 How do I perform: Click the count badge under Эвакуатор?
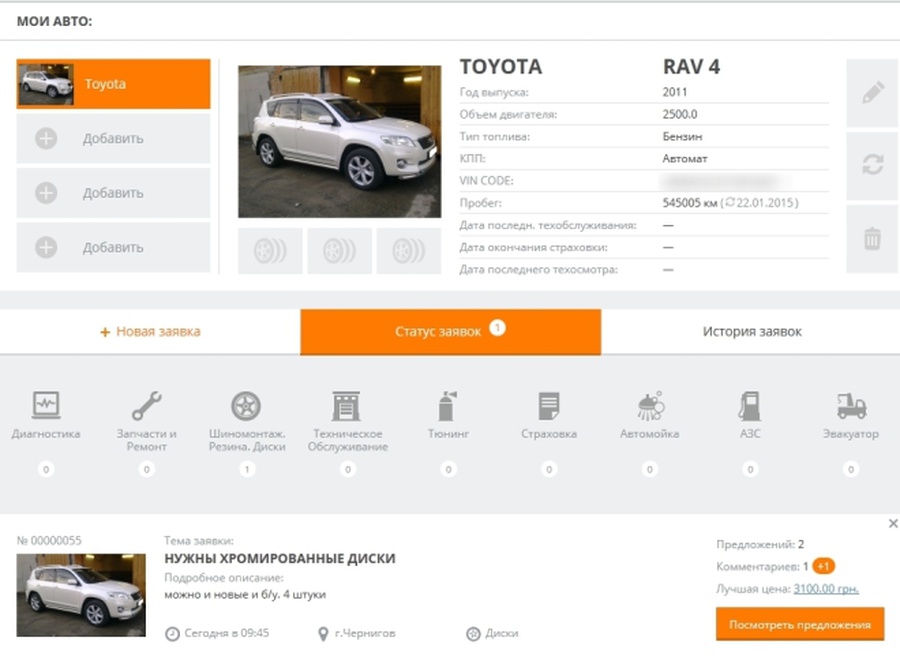[x=851, y=469]
